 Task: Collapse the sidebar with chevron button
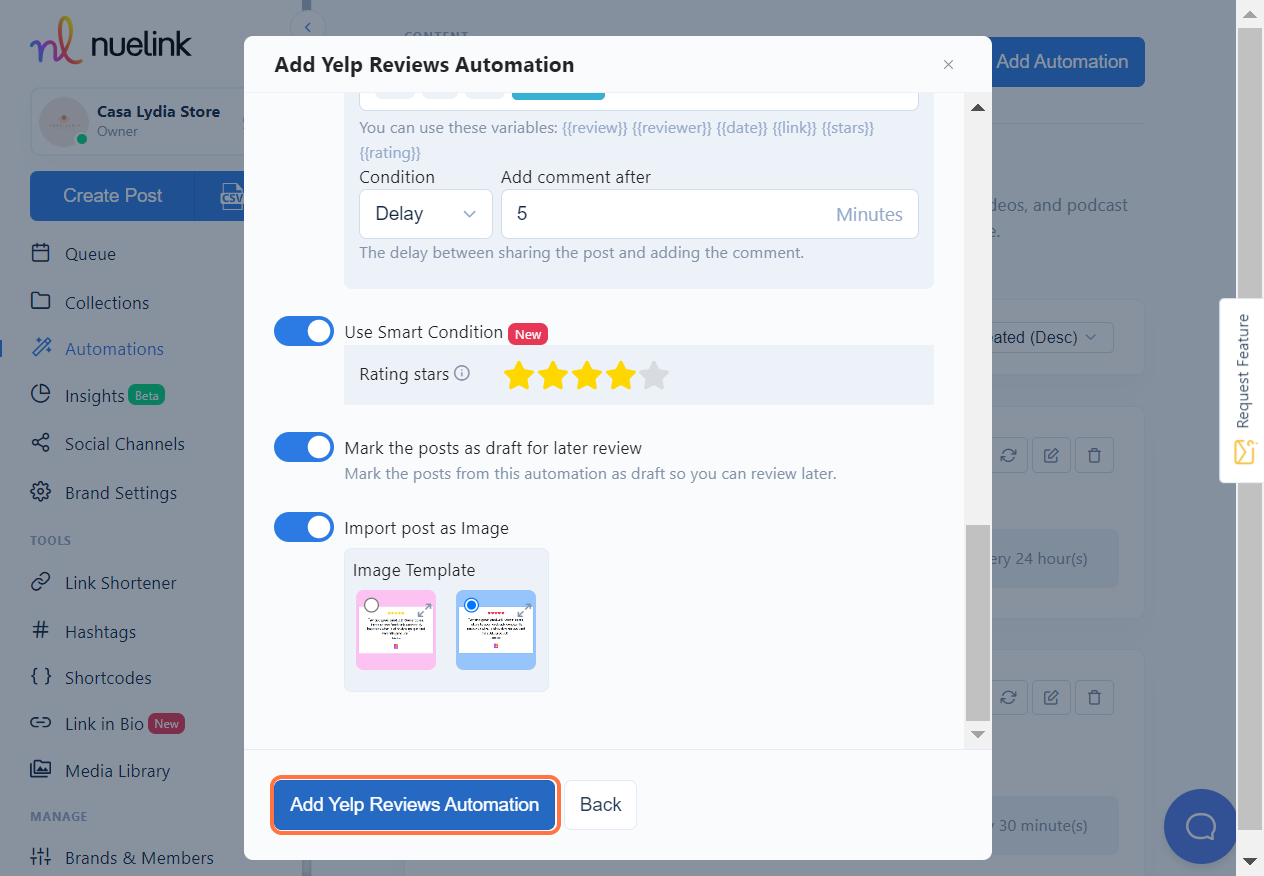pyautogui.click(x=308, y=27)
